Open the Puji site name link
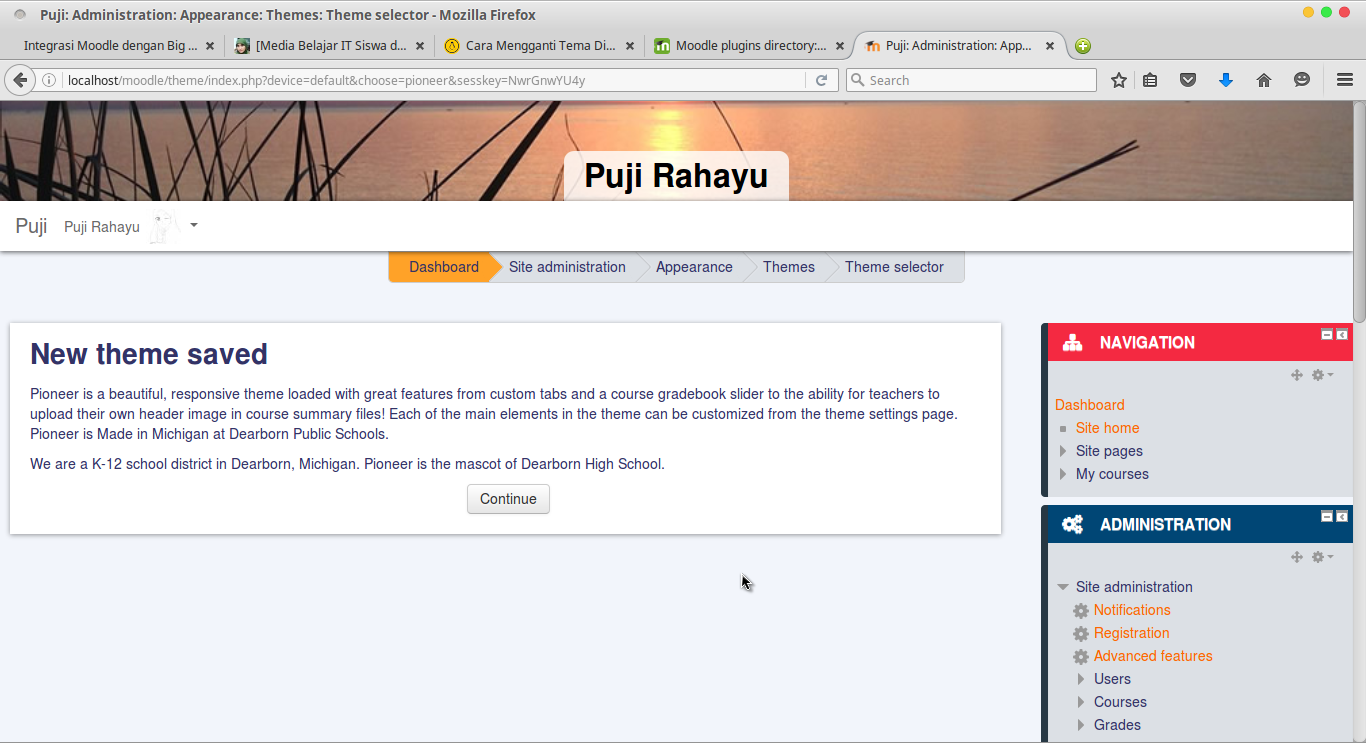The height and width of the screenshot is (743, 1366). pos(31,226)
